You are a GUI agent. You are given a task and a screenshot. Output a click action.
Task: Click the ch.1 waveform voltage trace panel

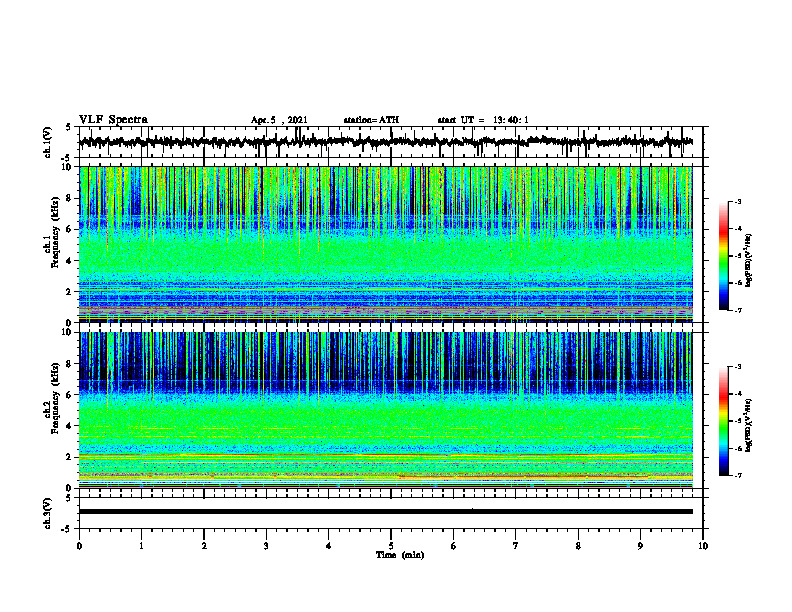(391, 142)
